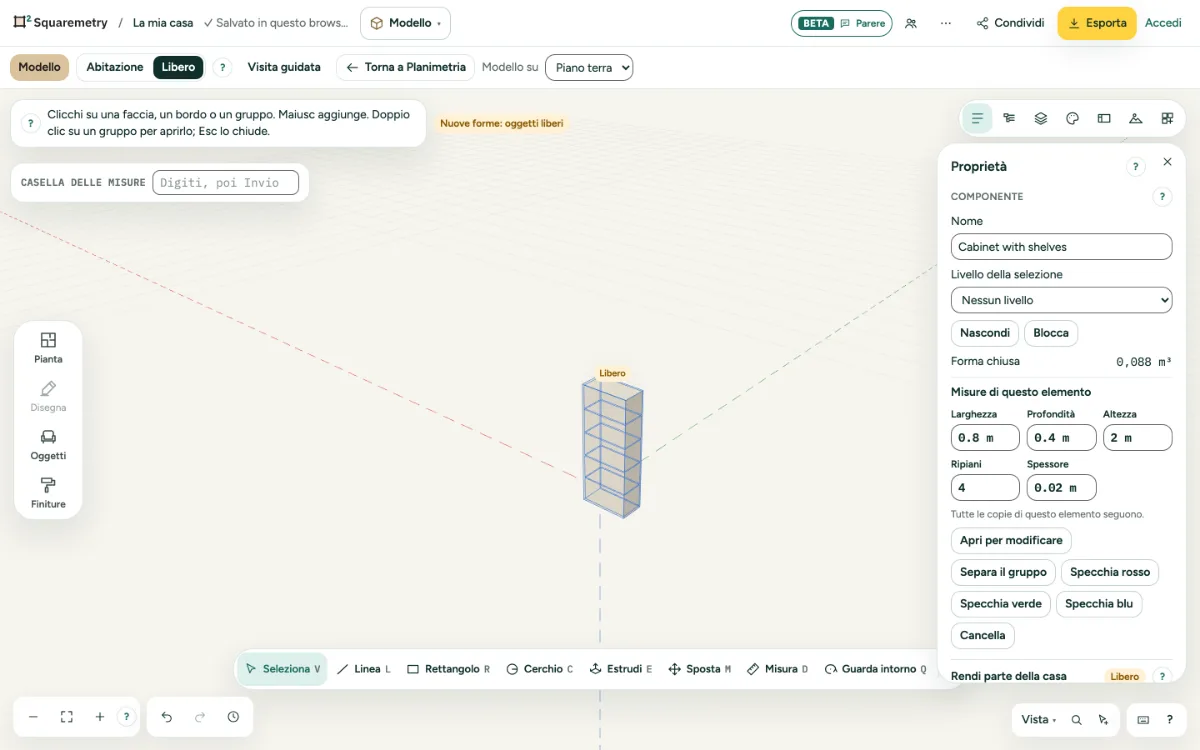Click the layers stack icon

(1041, 118)
